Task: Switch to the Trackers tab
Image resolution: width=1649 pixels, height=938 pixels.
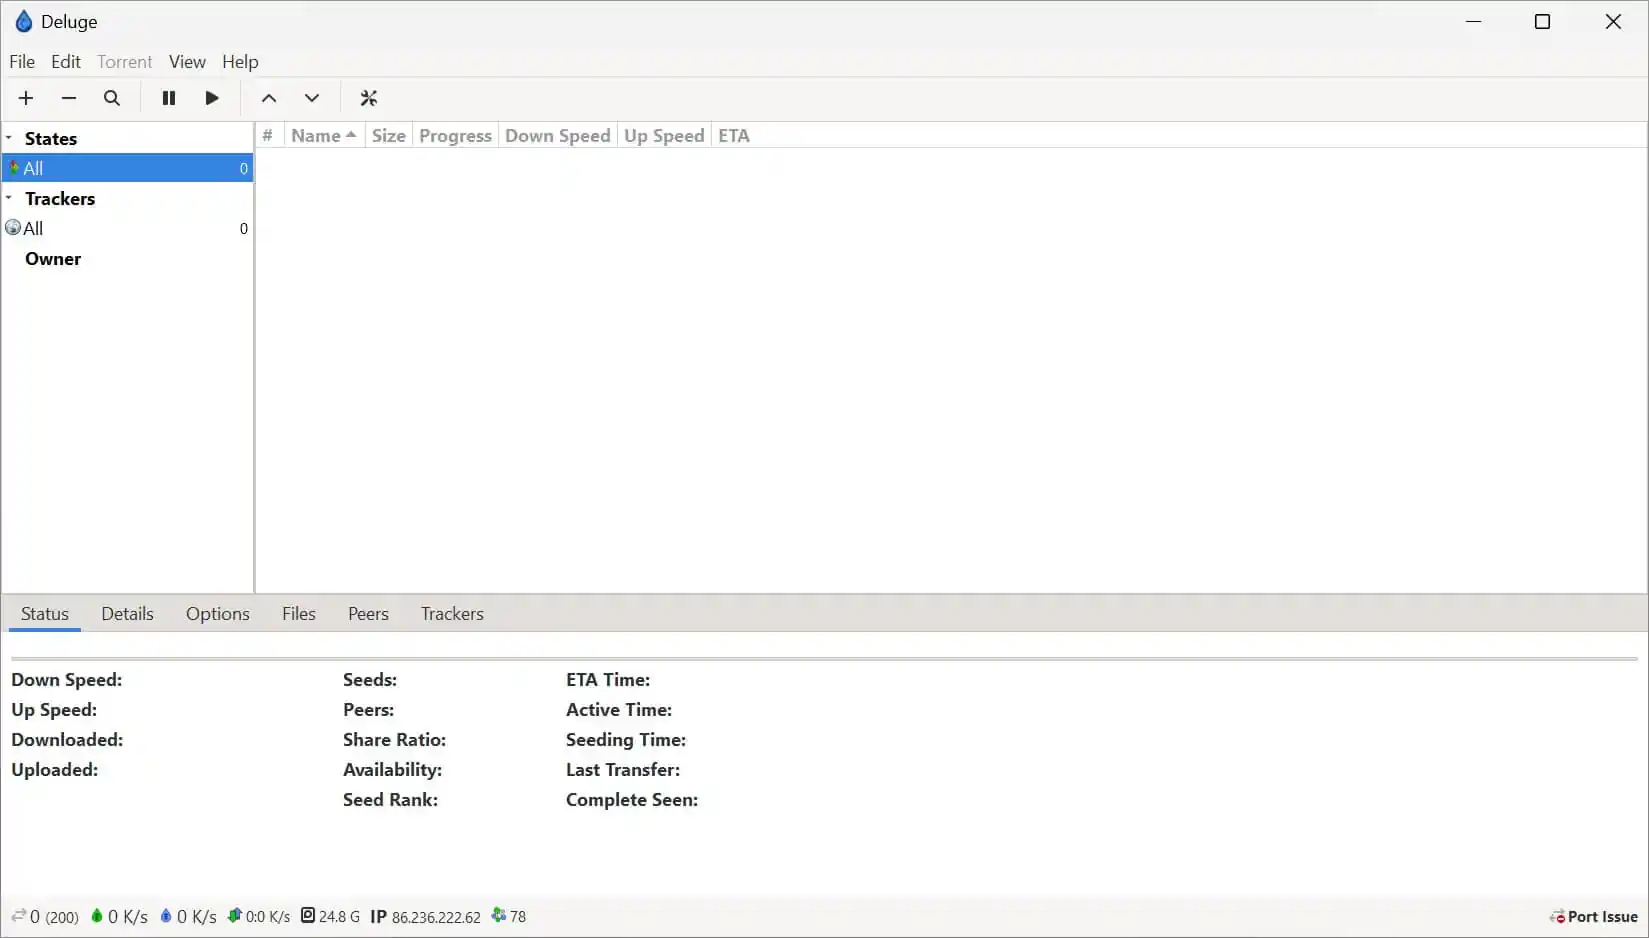Action: 452,613
